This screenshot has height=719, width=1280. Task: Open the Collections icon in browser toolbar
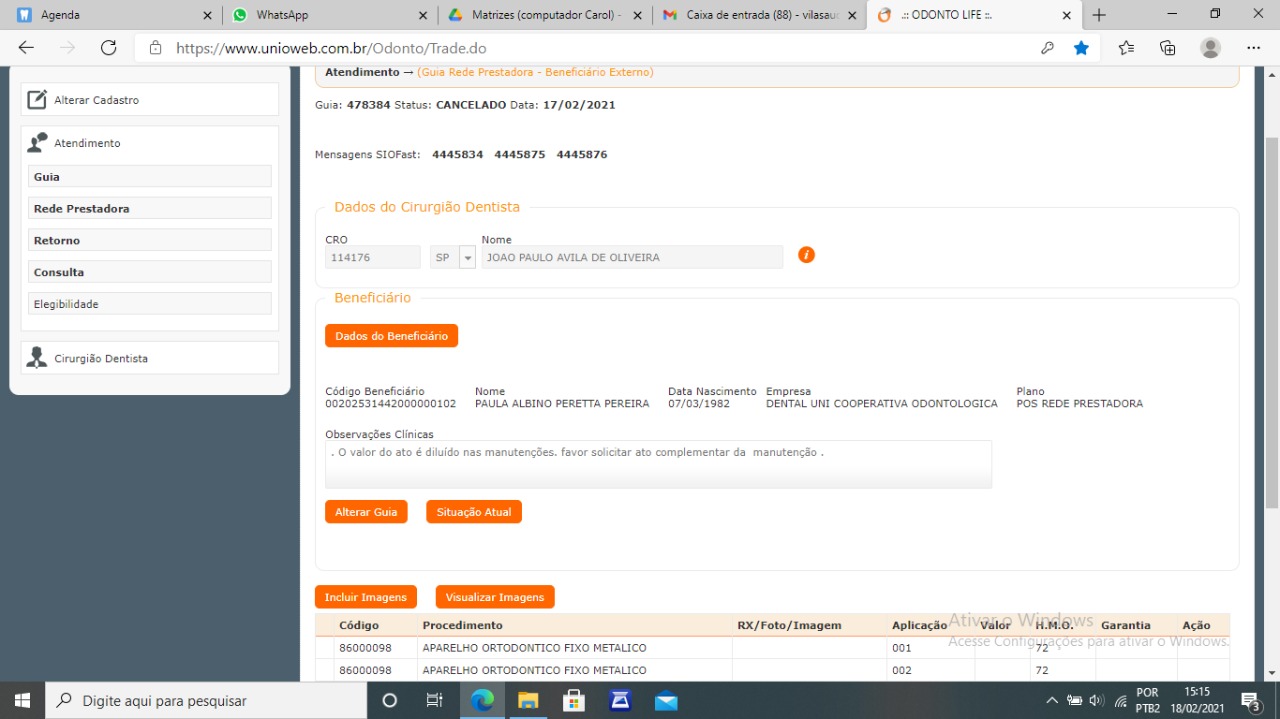1167,48
